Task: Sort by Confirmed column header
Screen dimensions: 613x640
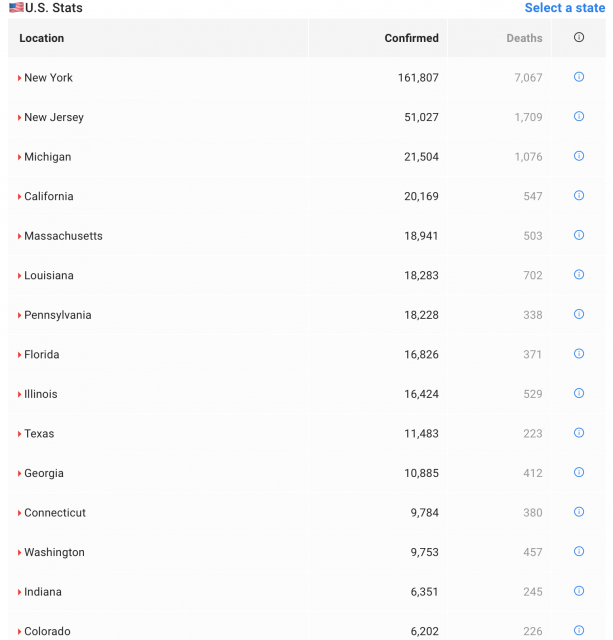Action: pos(411,38)
